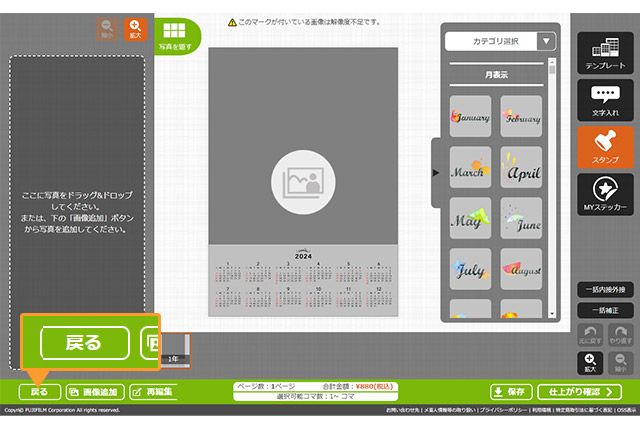Click the 保存 save button
The height and width of the screenshot is (427, 640).
(x=510, y=392)
